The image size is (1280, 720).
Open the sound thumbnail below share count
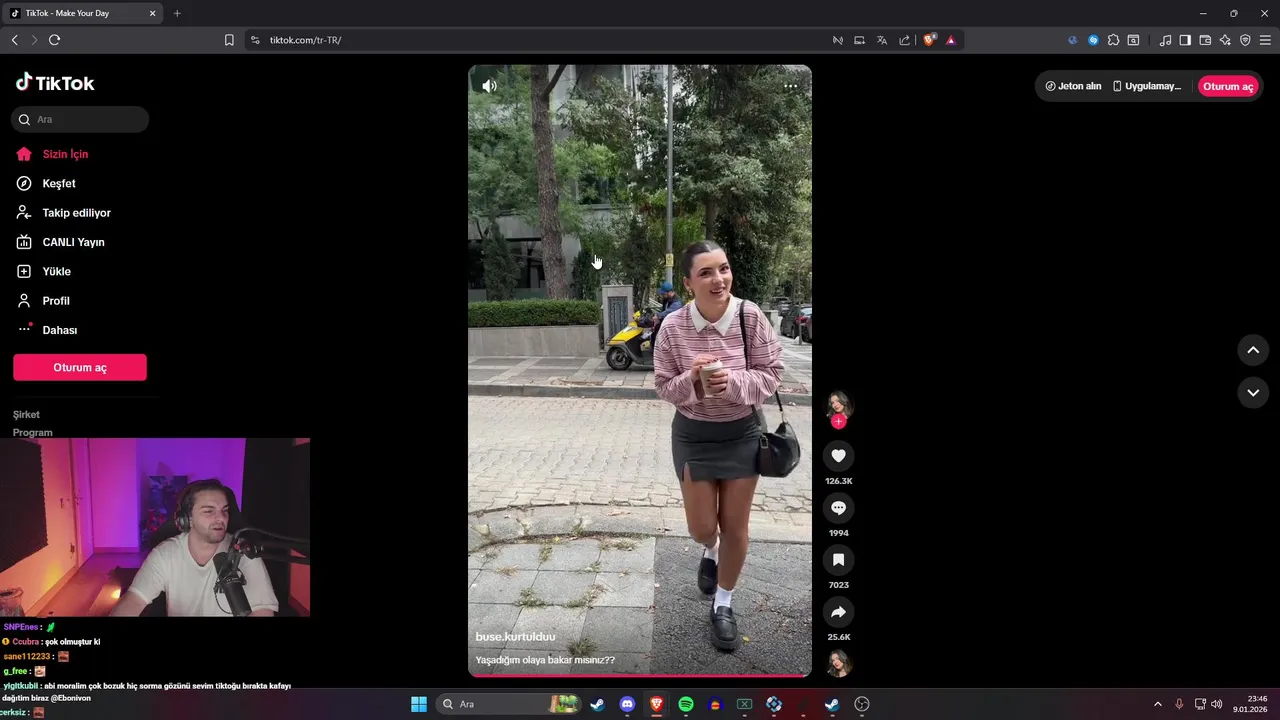(x=838, y=664)
